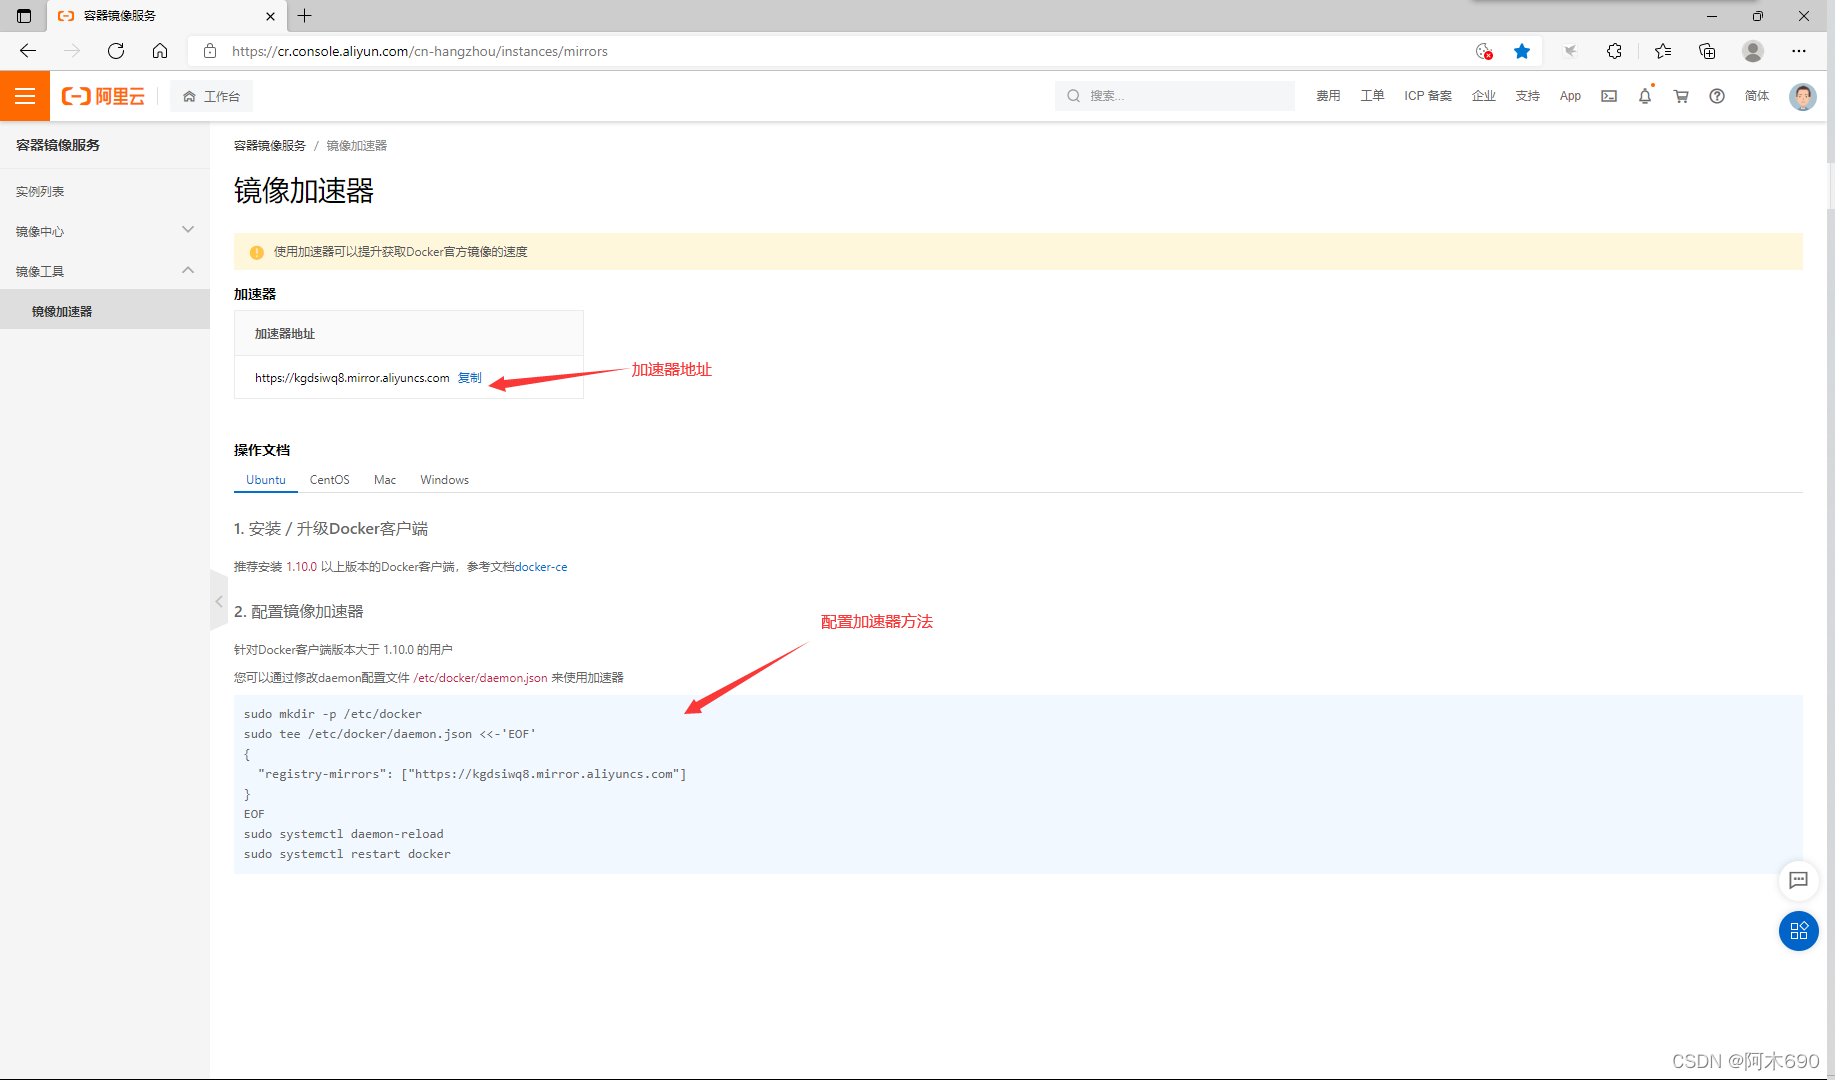The width and height of the screenshot is (1835, 1080).
Task: Open the orange hamburger menu
Action: pos(25,96)
